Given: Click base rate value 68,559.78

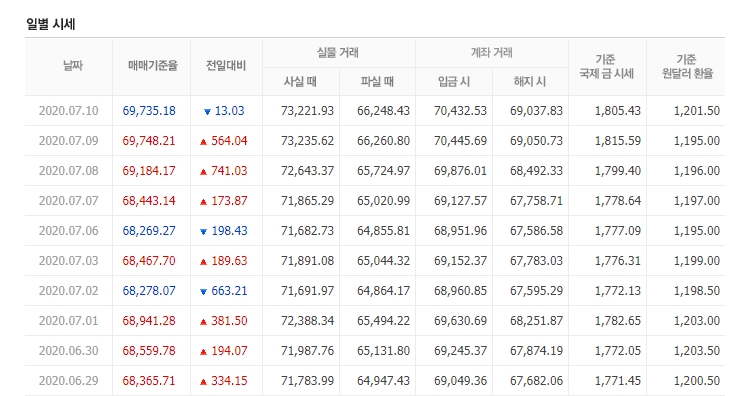Looking at the screenshot, I should tap(149, 351).
